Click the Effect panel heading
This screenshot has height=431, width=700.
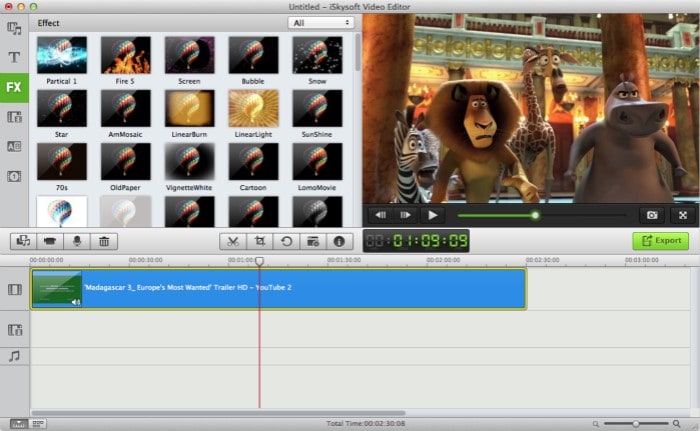pos(48,23)
